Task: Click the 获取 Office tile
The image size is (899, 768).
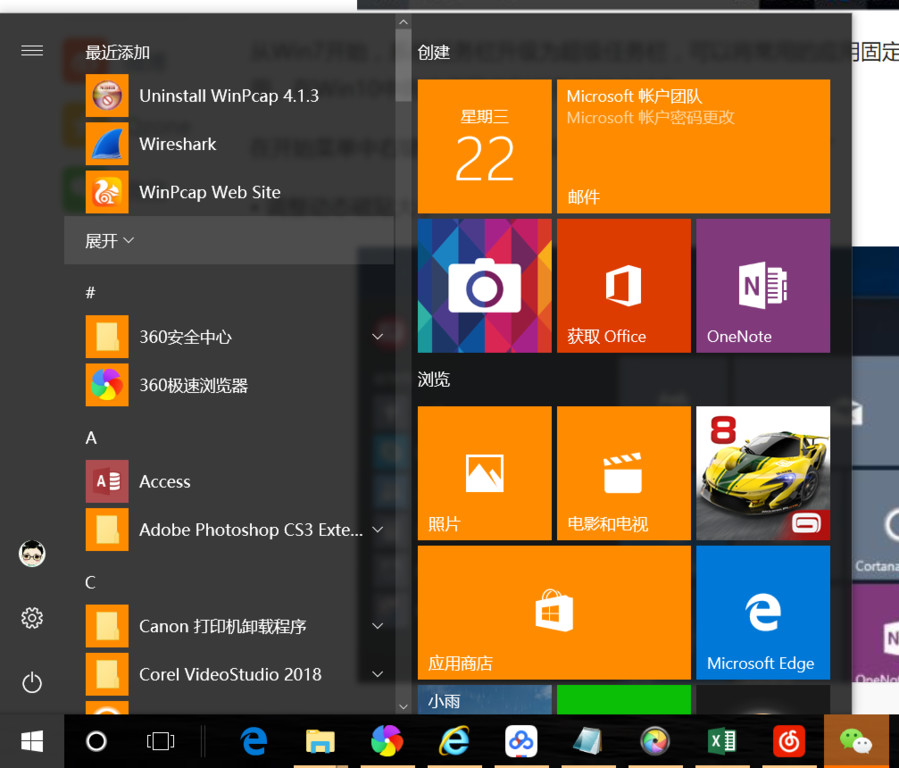Action: coord(624,285)
